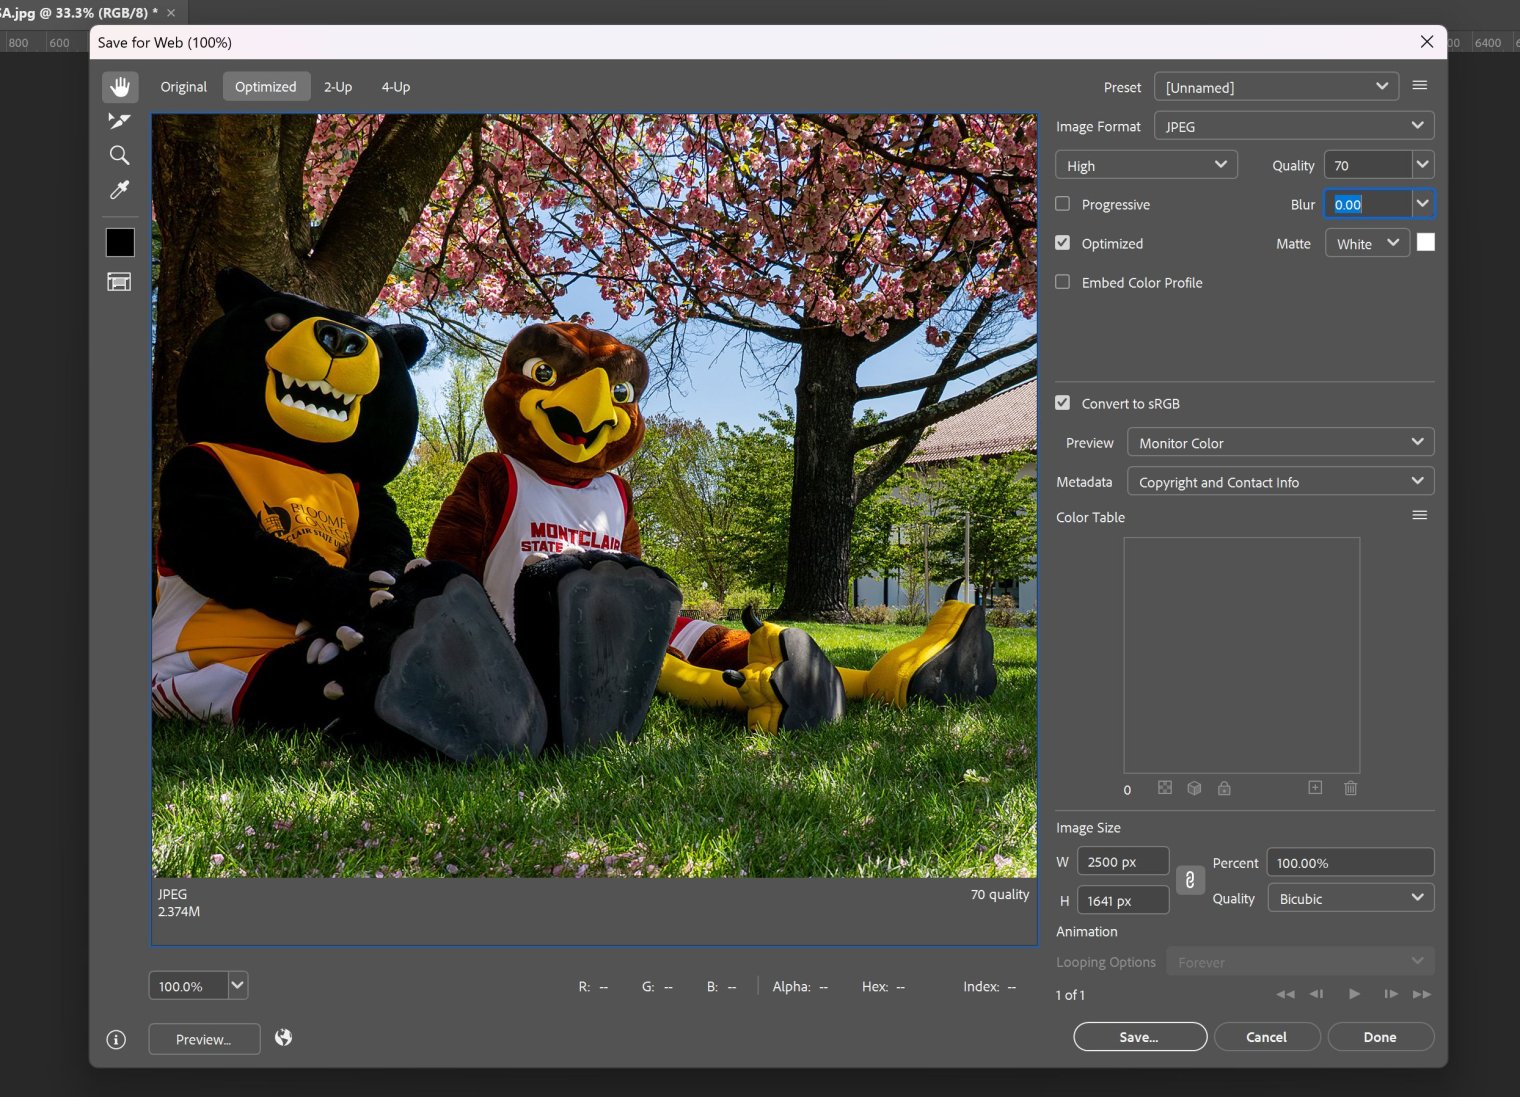Click the zoom 100.0% field
This screenshot has height=1097, width=1520.
click(189, 986)
